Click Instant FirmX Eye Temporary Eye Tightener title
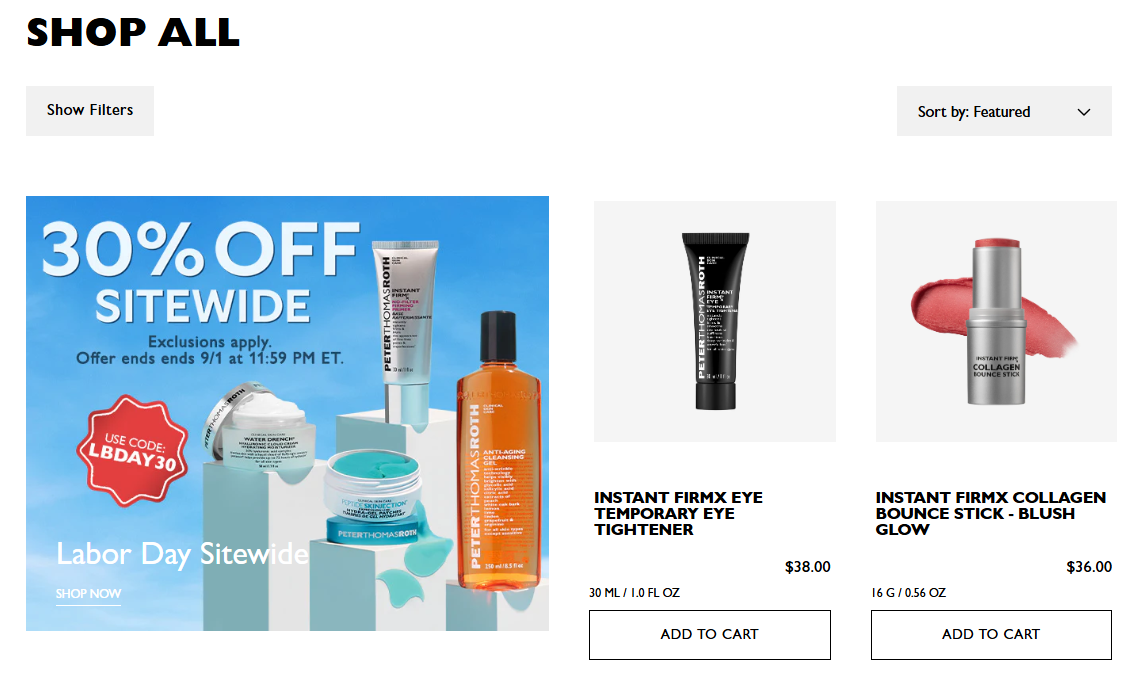 [678, 513]
